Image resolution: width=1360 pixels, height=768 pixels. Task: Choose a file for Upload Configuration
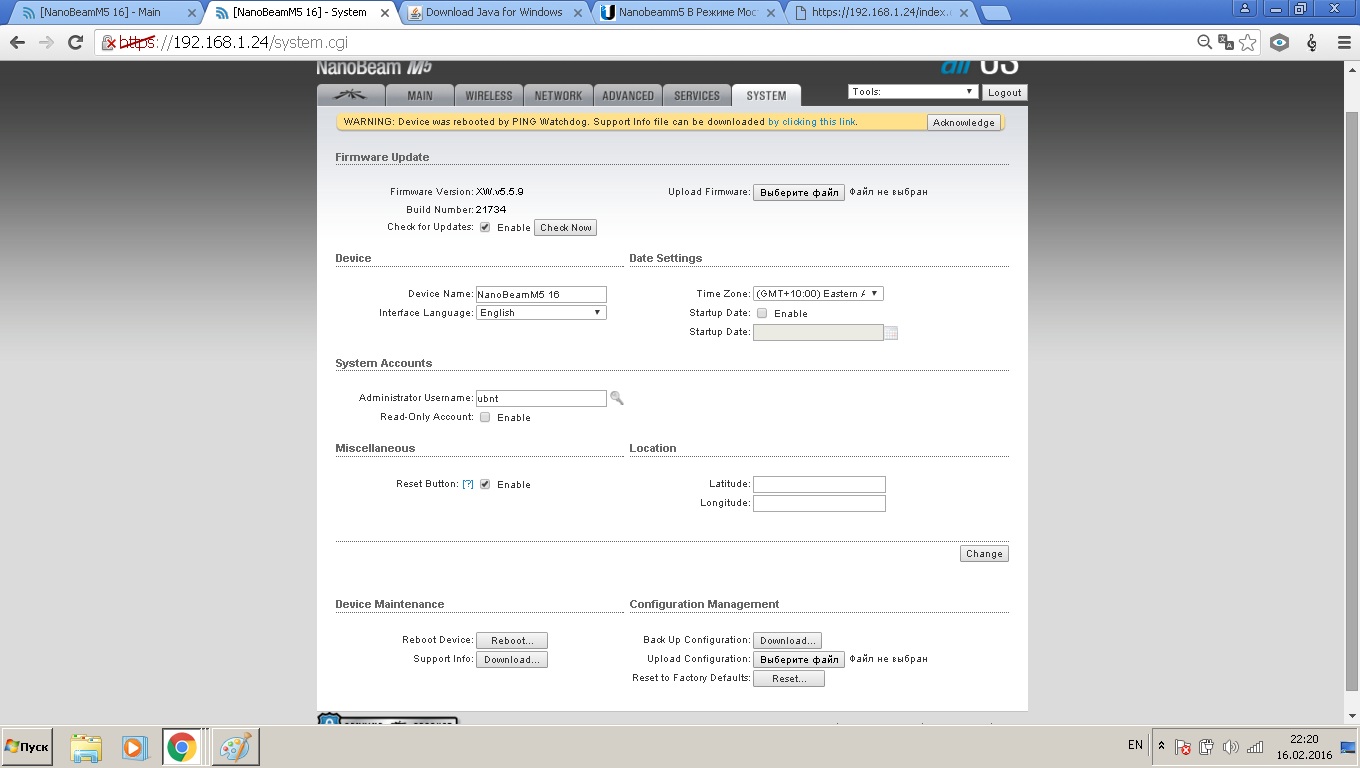(799, 660)
